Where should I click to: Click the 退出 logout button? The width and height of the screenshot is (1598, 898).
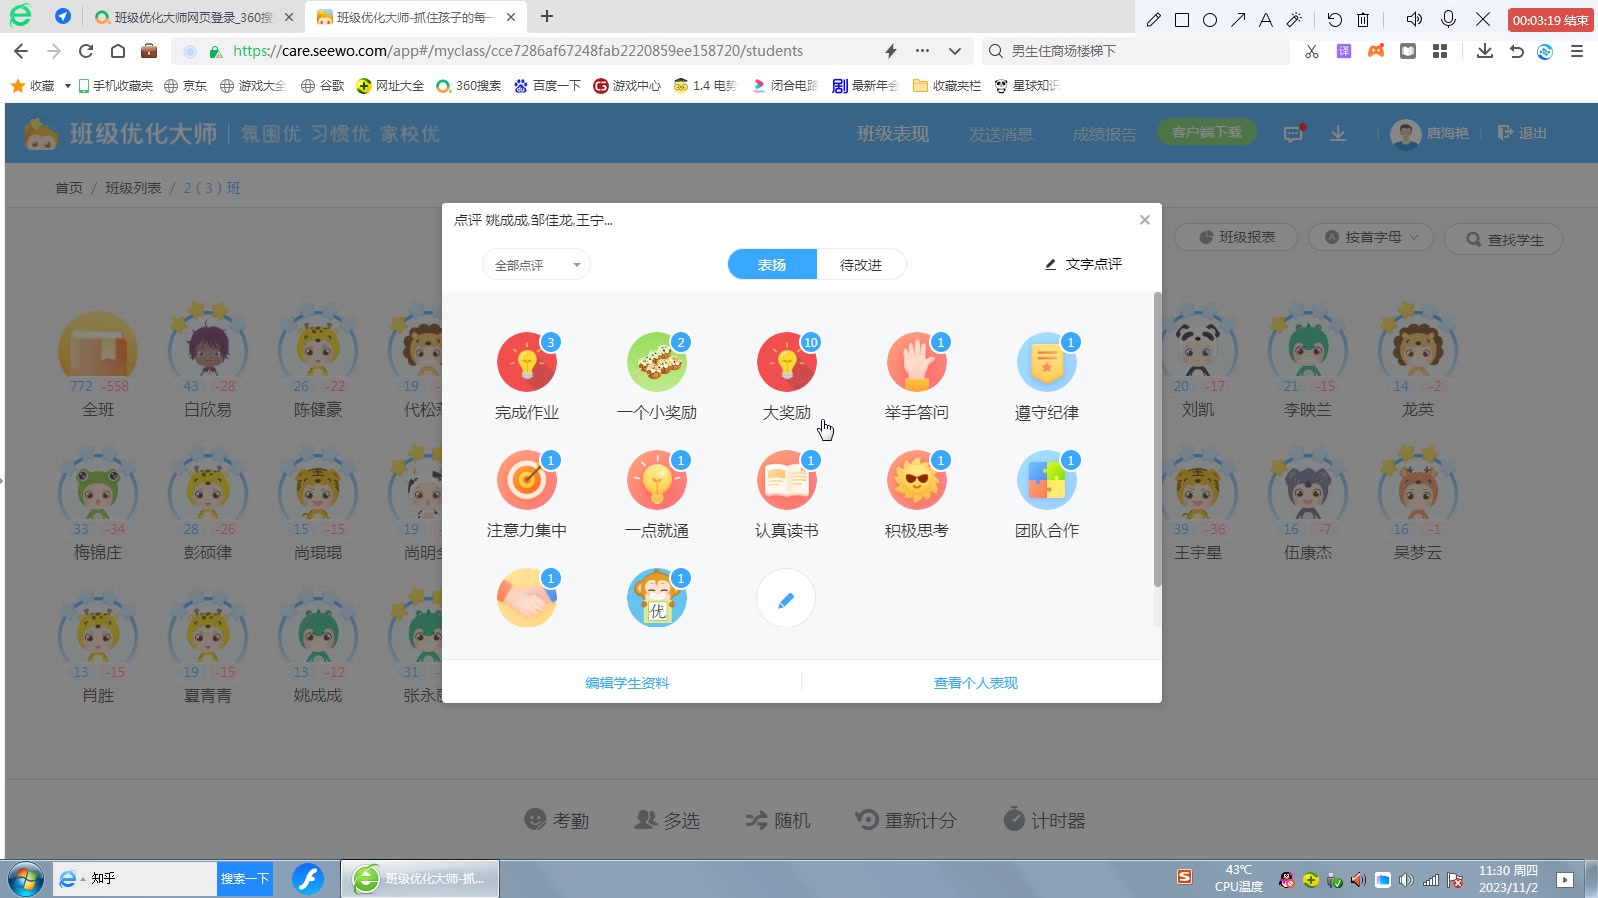(1522, 133)
